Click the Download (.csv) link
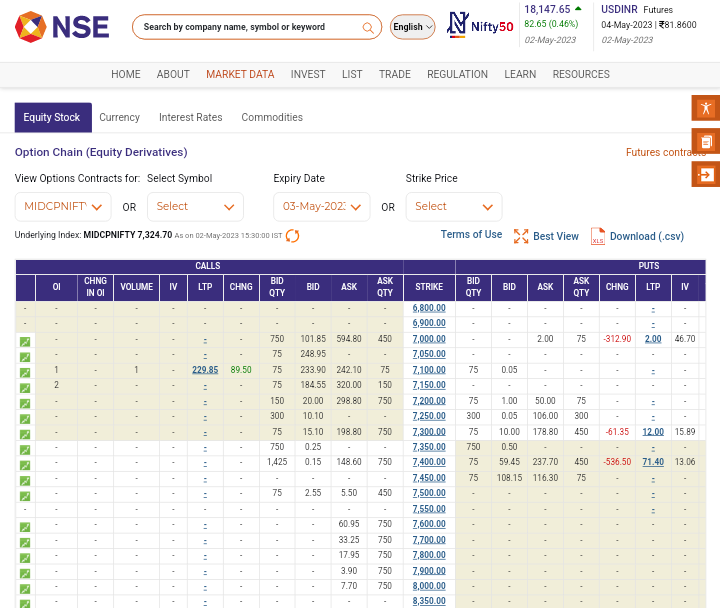 tap(647, 236)
